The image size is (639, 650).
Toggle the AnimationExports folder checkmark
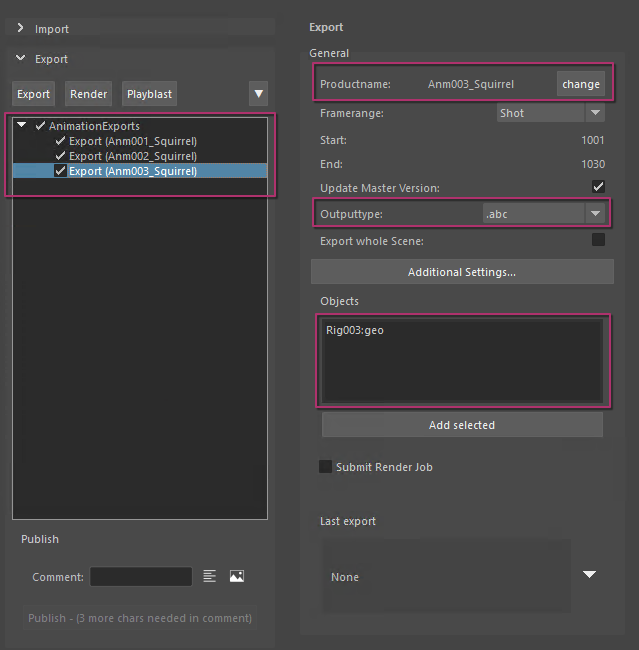(x=40, y=126)
